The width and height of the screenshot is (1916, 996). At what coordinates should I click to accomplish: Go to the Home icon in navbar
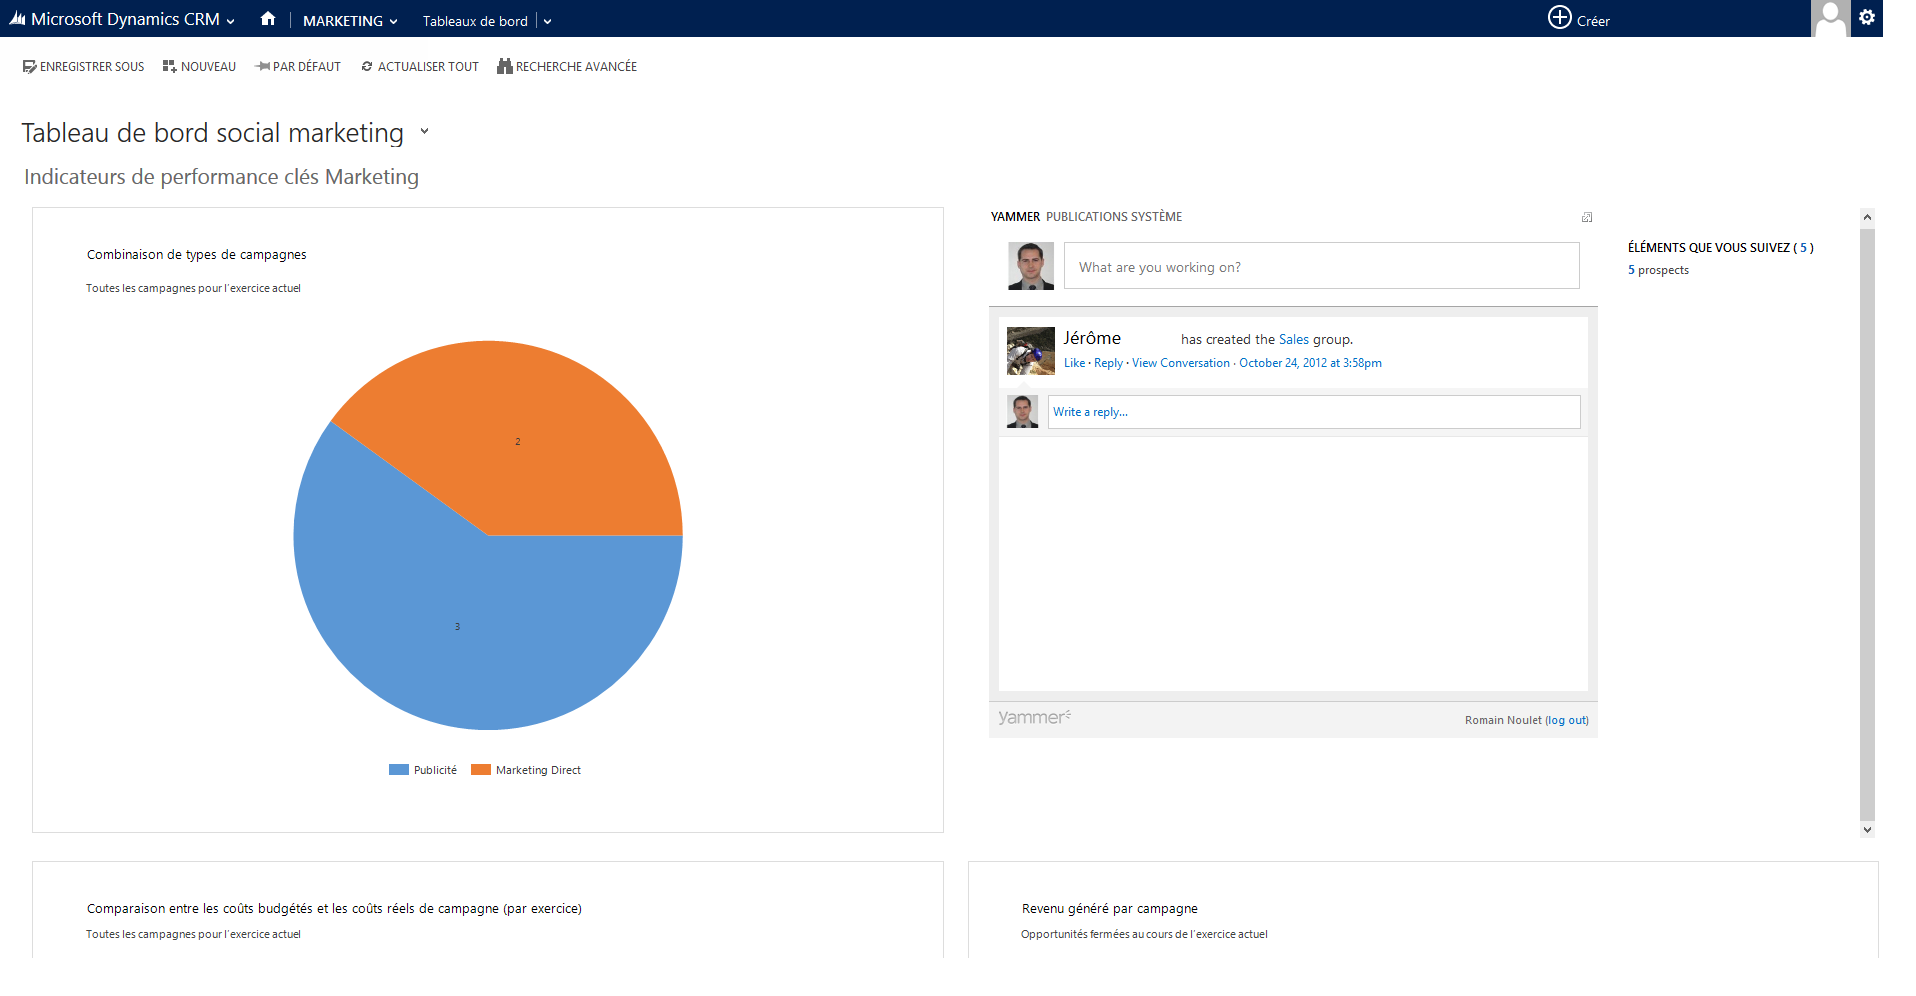tap(268, 19)
